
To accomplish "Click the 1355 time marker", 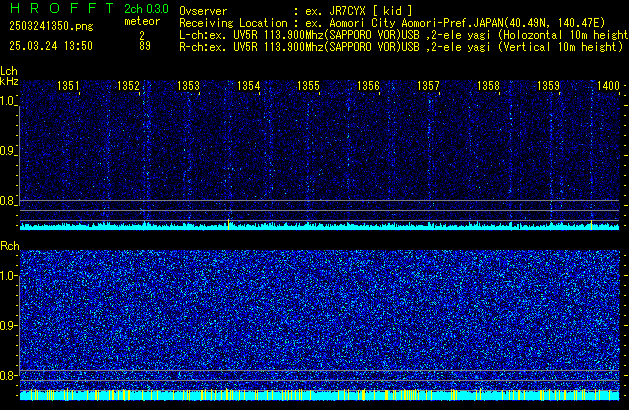I will [308, 86].
